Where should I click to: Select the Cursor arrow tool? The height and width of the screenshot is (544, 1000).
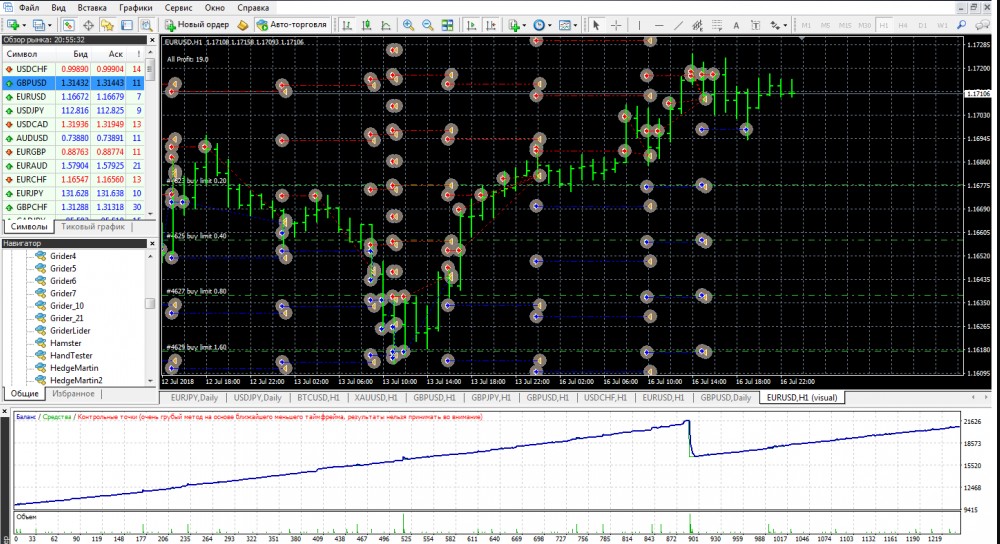click(596, 25)
